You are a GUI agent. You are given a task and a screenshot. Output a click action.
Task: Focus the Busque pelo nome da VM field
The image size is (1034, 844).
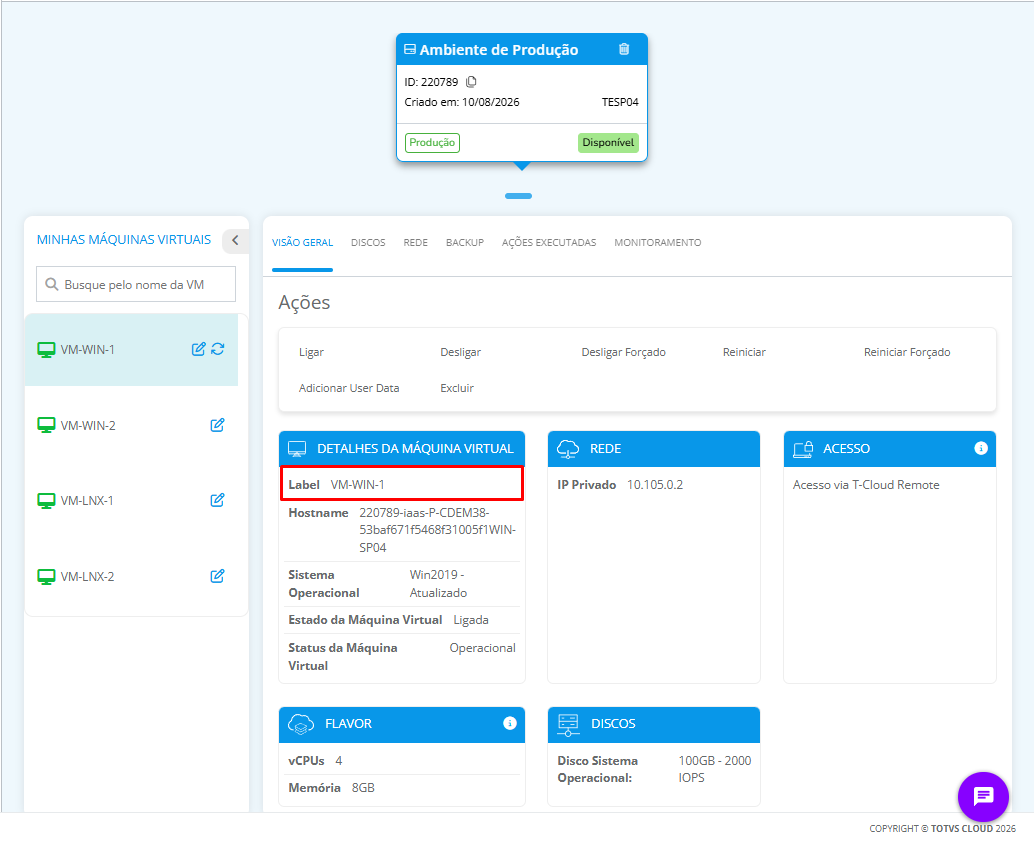click(x=136, y=284)
